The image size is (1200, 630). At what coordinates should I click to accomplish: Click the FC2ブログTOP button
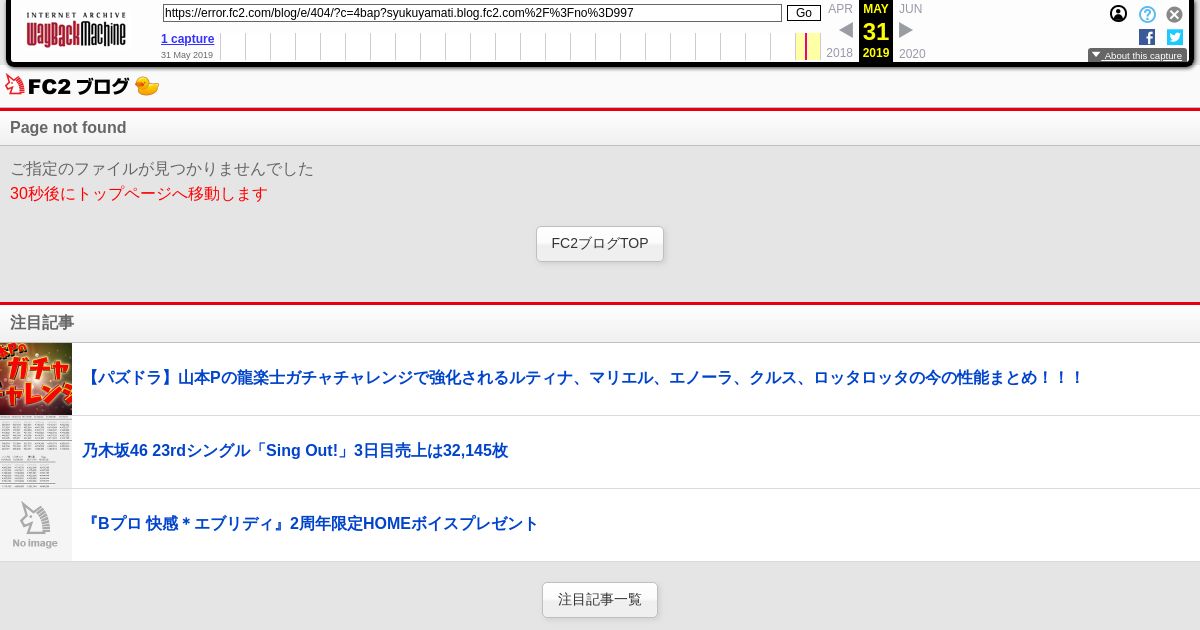click(600, 244)
